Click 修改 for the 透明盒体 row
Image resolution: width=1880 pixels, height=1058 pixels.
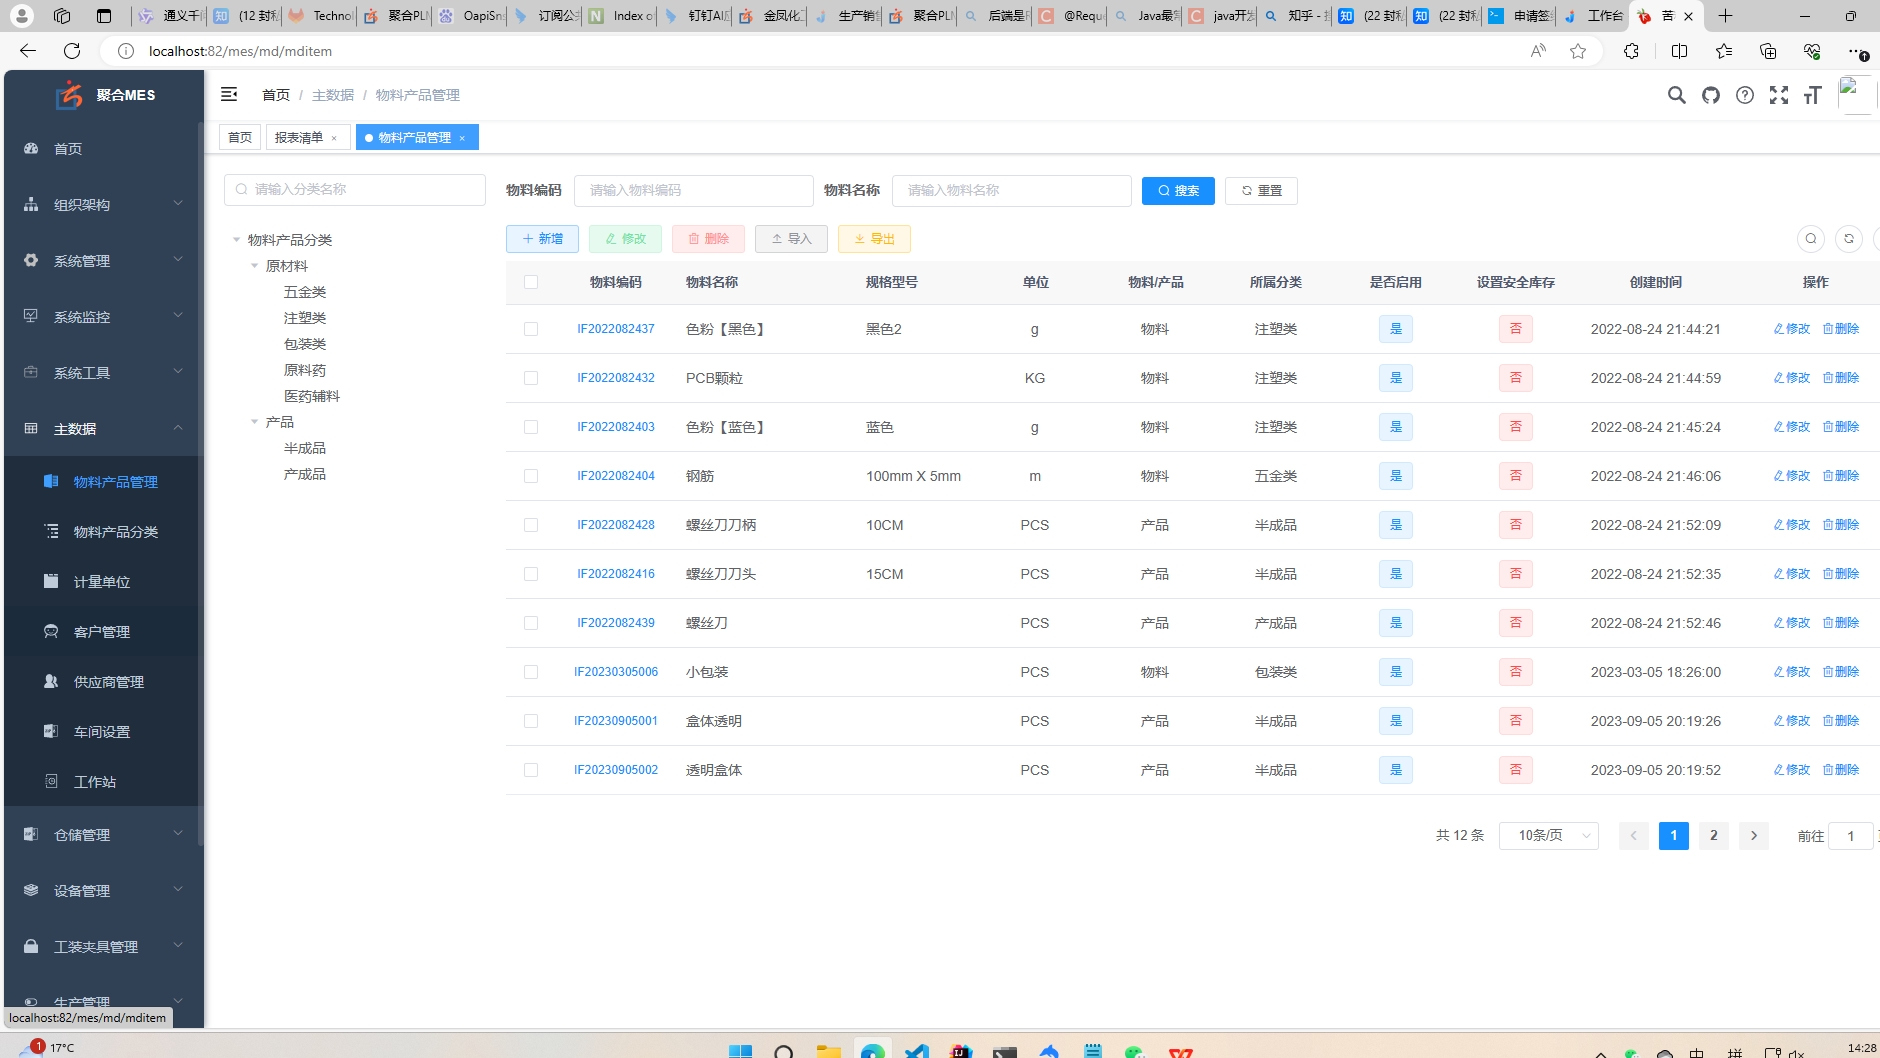tap(1792, 770)
